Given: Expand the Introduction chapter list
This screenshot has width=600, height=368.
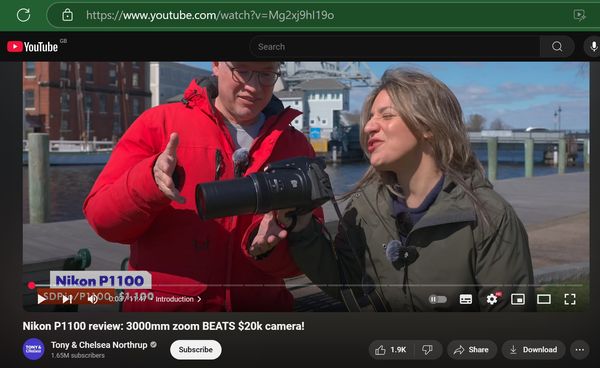Looking at the screenshot, I should (x=178, y=299).
